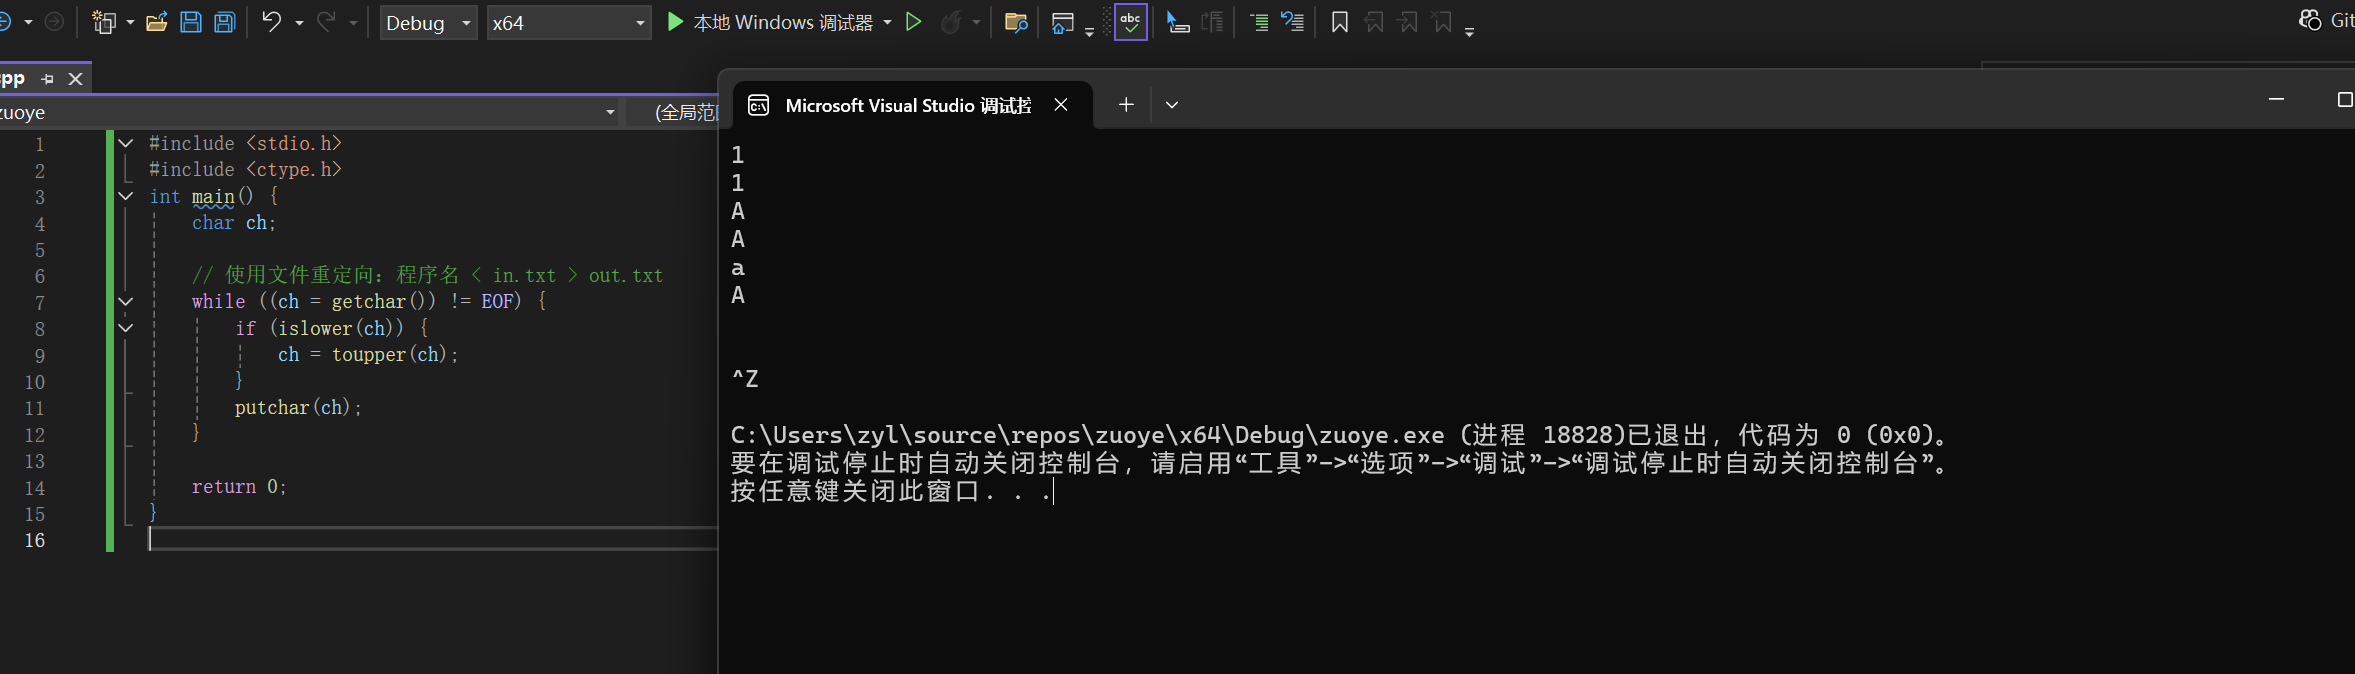Click #include <ctype.h> on line 2
This screenshot has width=2355, height=674.
[x=245, y=169]
